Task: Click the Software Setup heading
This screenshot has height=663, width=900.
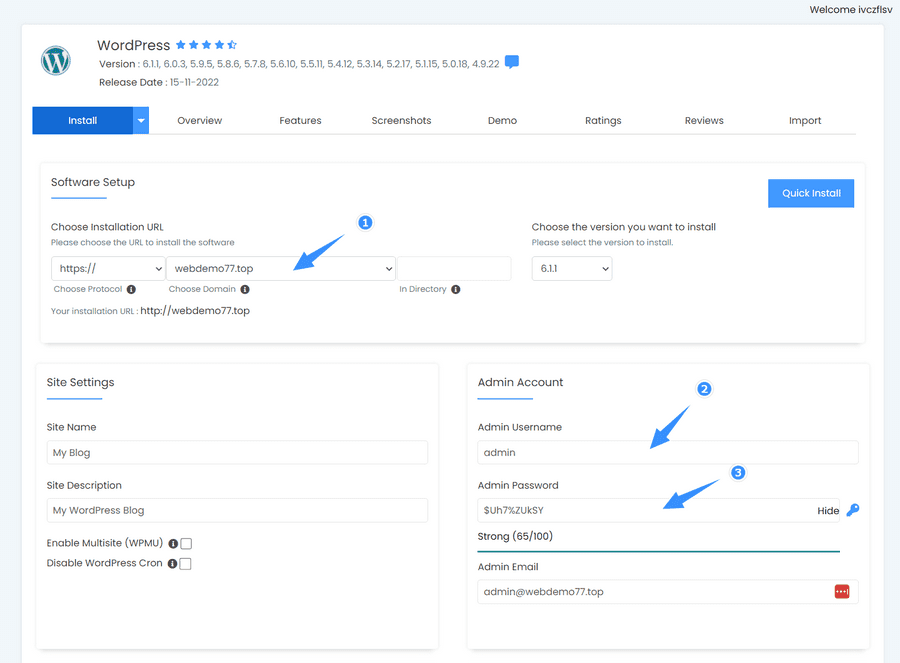Action: click(93, 182)
